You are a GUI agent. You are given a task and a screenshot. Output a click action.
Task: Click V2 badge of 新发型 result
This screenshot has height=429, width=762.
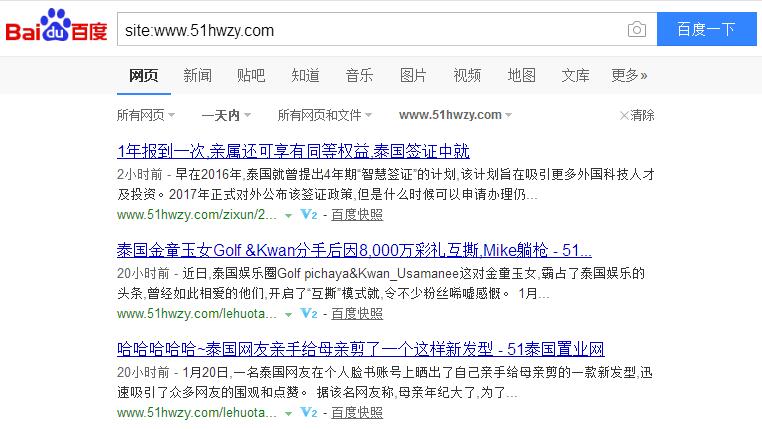click(x=309, y=412)
